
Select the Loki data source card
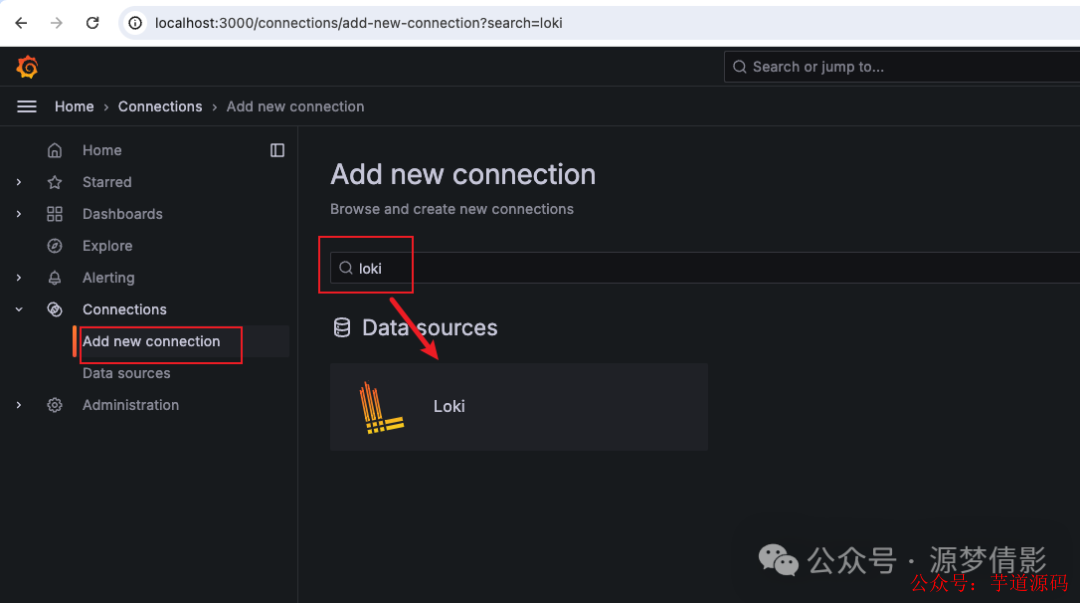point(519,407)
